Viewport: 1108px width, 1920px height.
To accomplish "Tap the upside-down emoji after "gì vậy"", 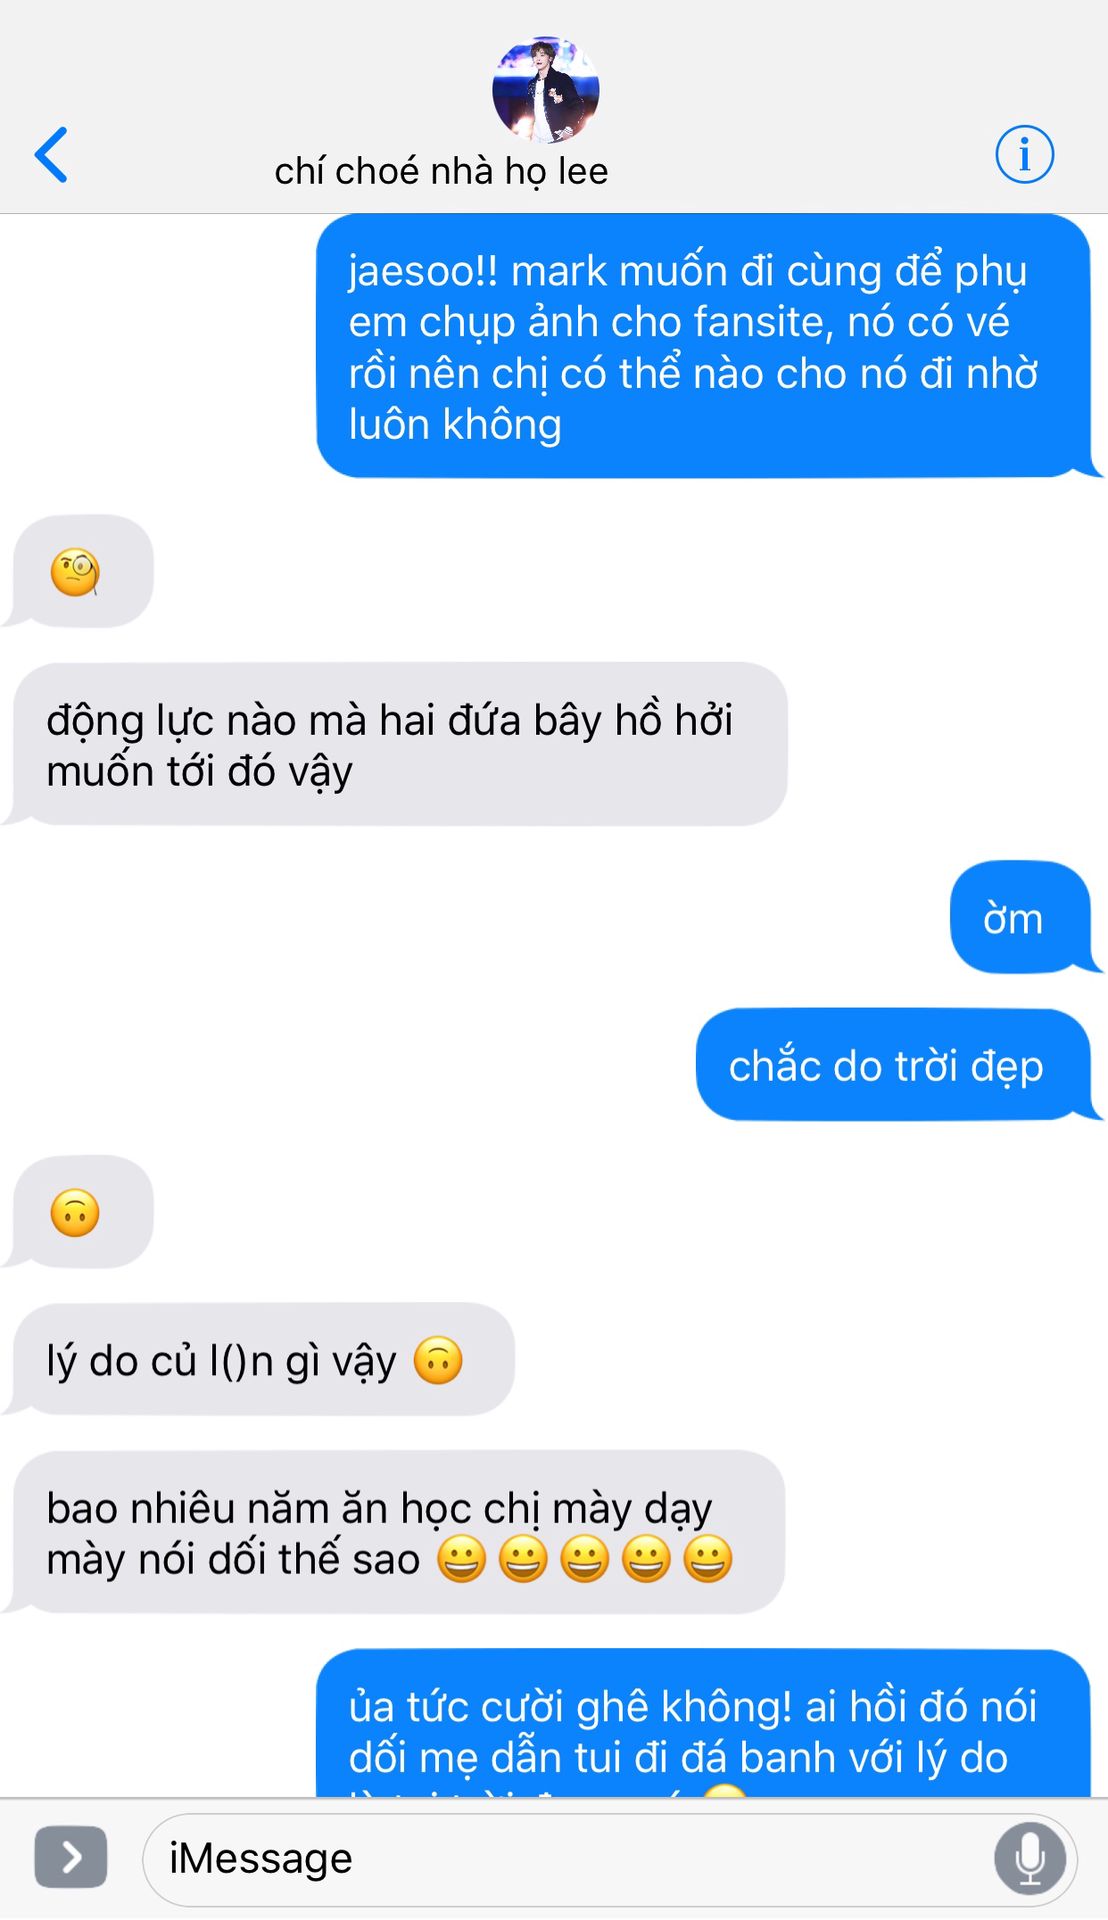I will 438,1360.
